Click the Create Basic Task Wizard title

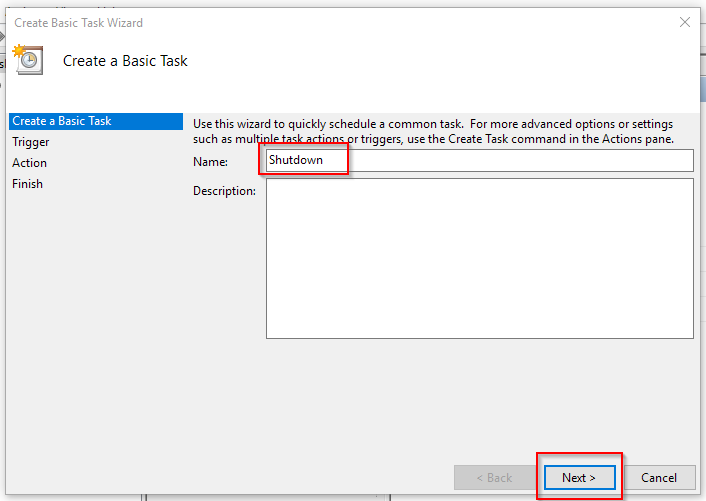click(78, 23)
